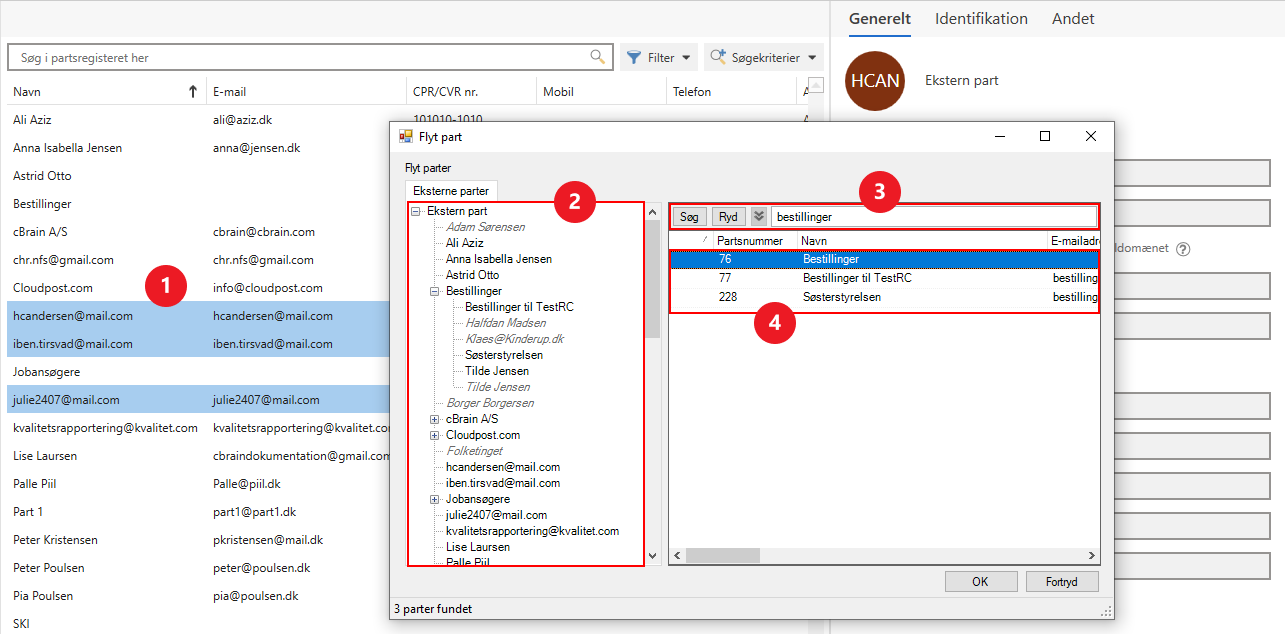Screen dimensions: 1285x634
Task: Open the Filter dropdown arrow
Action: coord(686,58)
